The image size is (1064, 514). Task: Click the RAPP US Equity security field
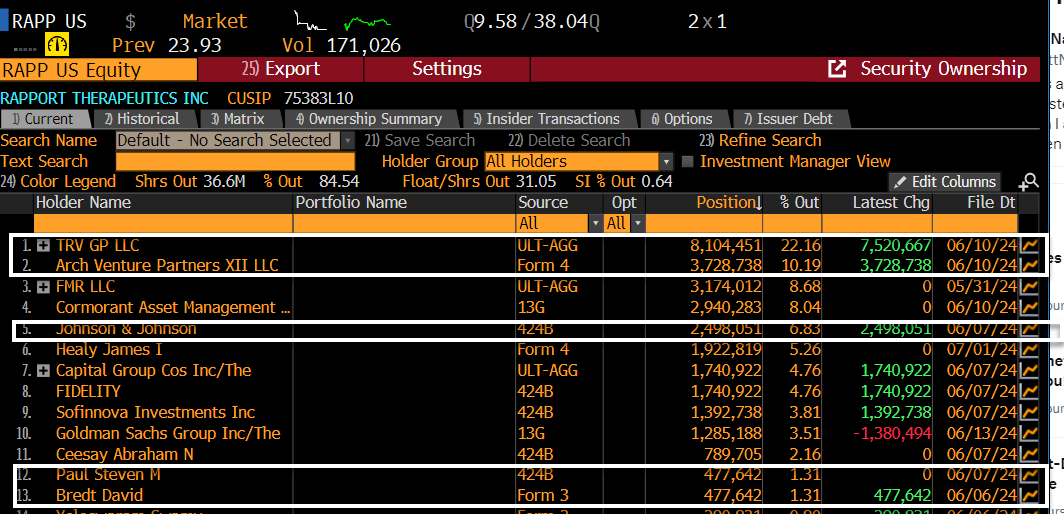pos(98,69)
